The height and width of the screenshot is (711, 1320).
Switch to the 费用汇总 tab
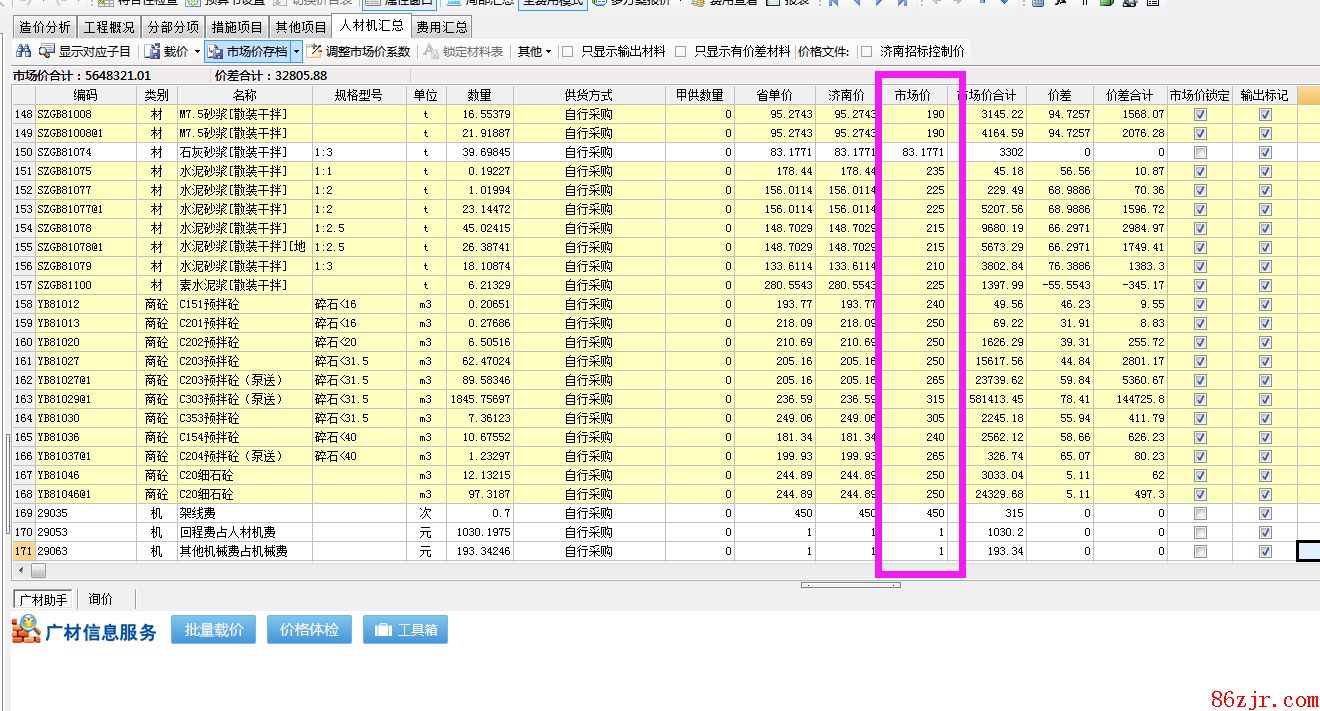[441, 27]
